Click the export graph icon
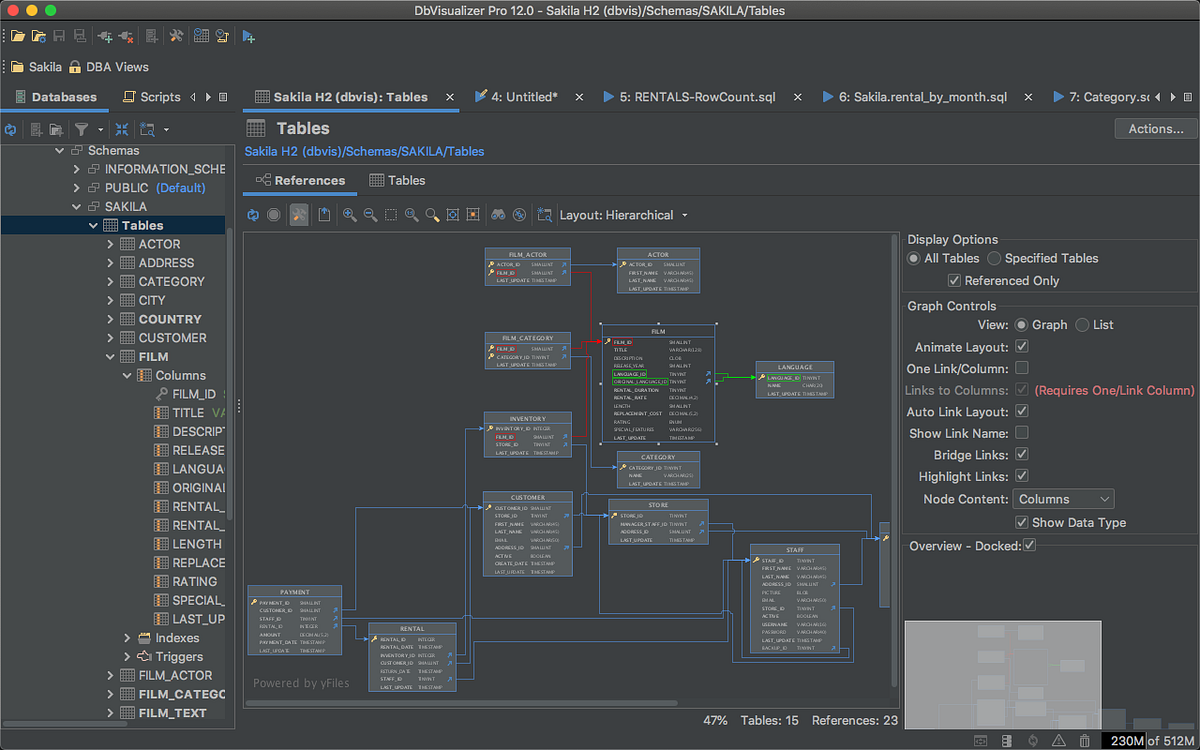This screenshot has height=750, width=1200. [325, 215]
